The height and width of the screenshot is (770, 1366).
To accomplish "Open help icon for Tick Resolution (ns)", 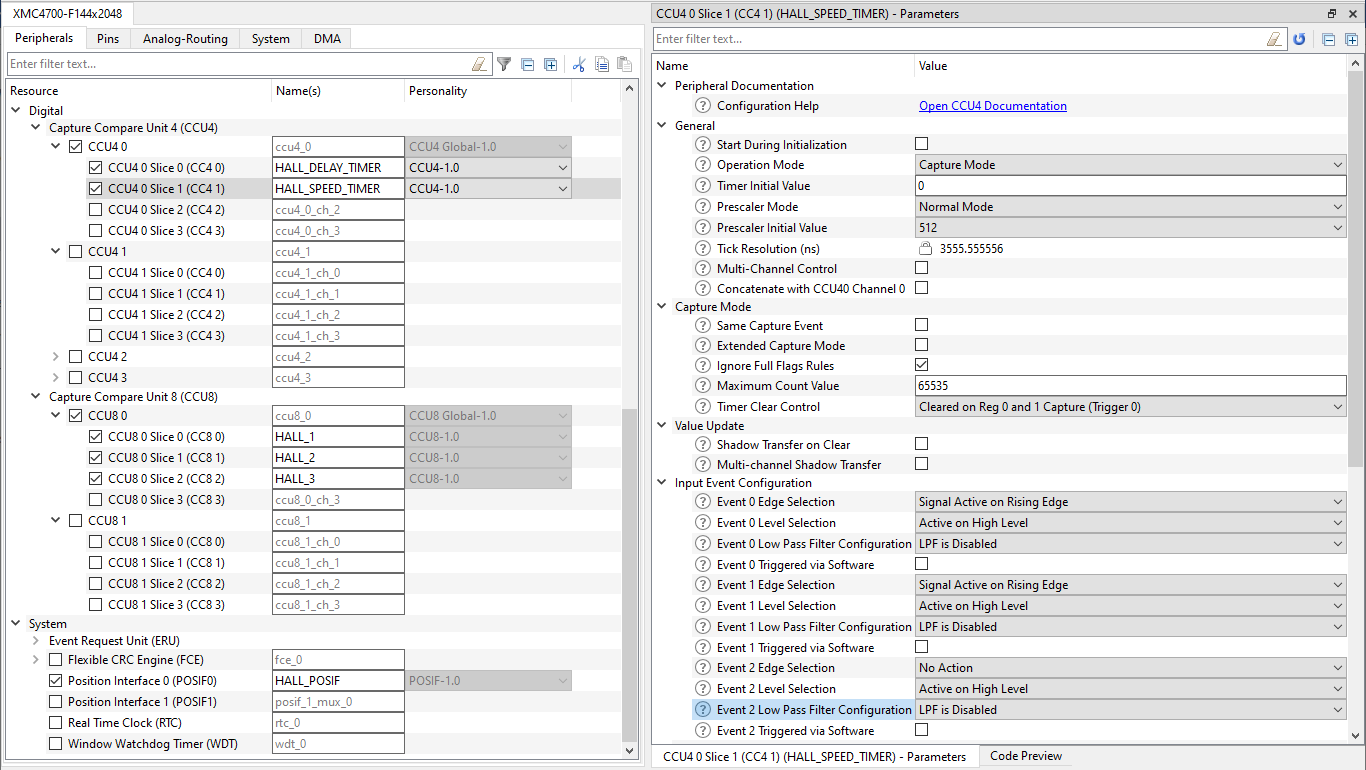I will (703, 248).
